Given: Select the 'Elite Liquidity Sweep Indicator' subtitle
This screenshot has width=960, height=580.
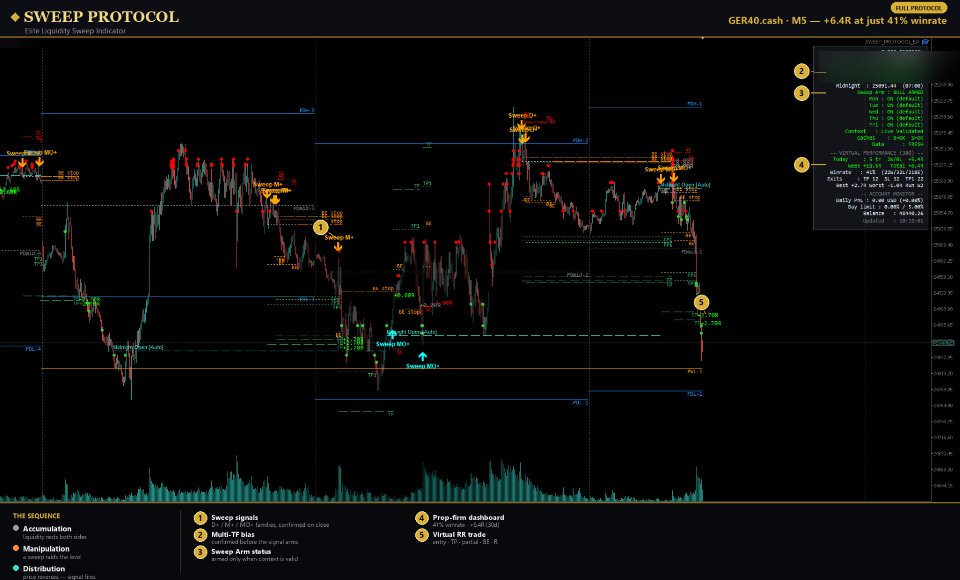Looking at the screenshot, I should point(75,31).
